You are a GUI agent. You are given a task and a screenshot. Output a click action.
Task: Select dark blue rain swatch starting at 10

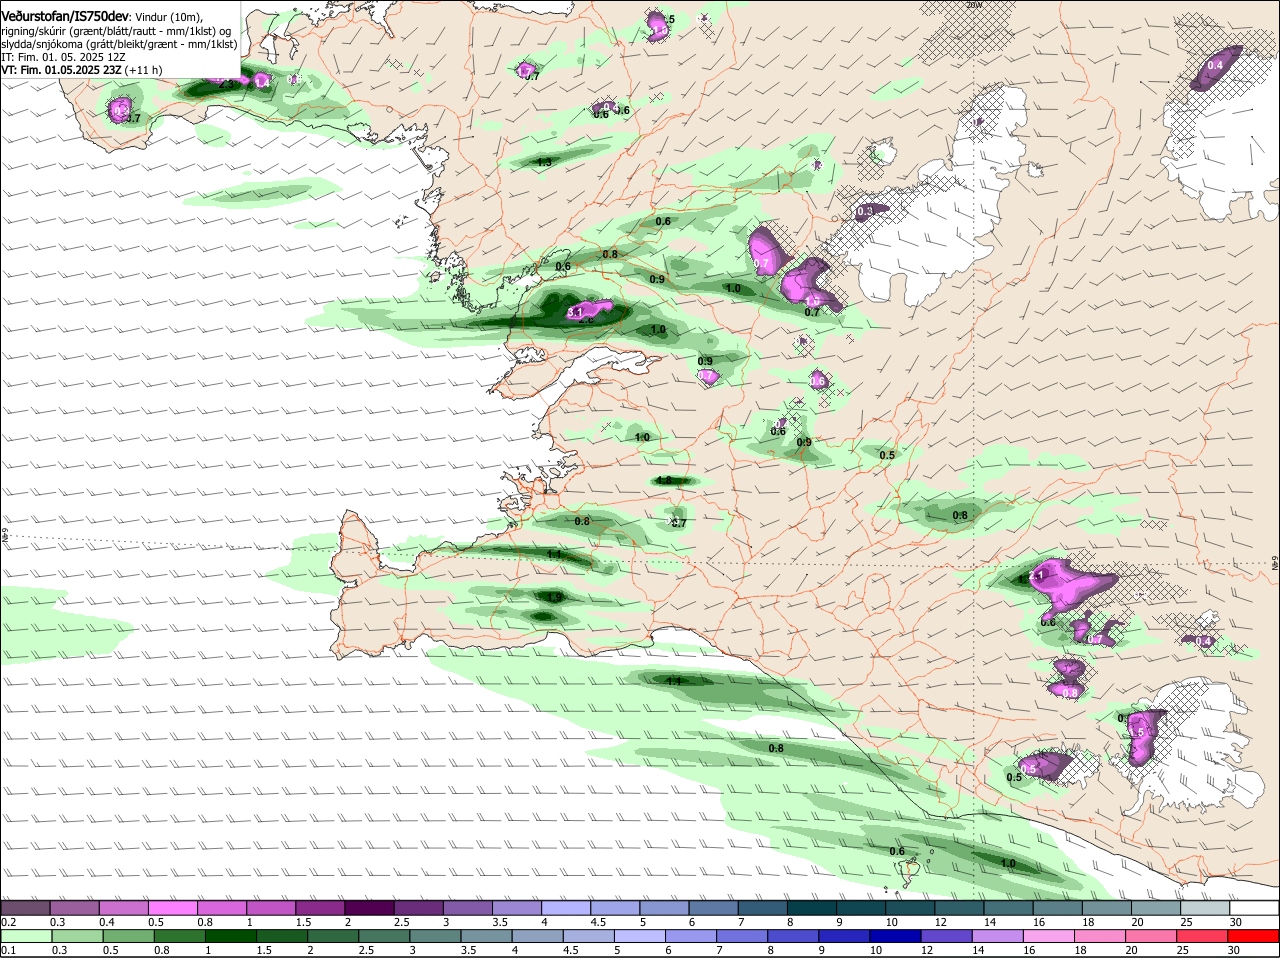click(895, 936)
